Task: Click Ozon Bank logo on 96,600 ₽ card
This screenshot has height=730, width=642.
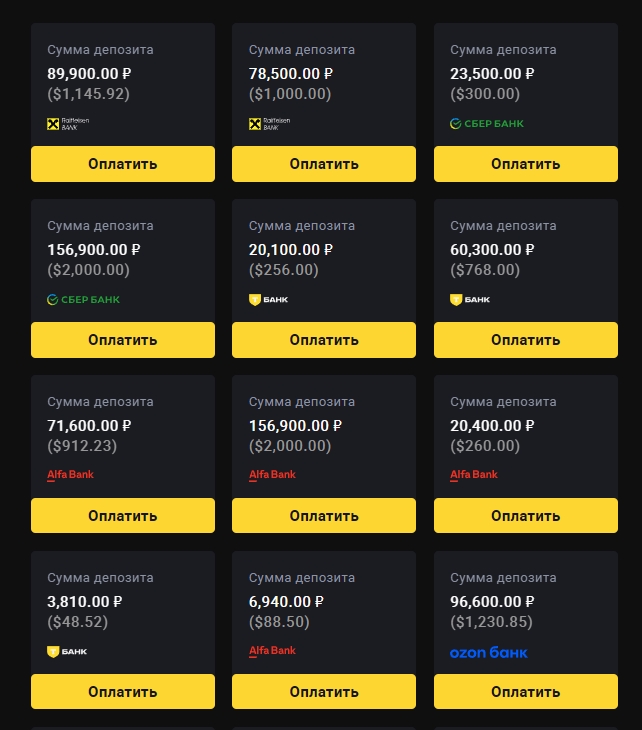Action: tap(489, 652)
